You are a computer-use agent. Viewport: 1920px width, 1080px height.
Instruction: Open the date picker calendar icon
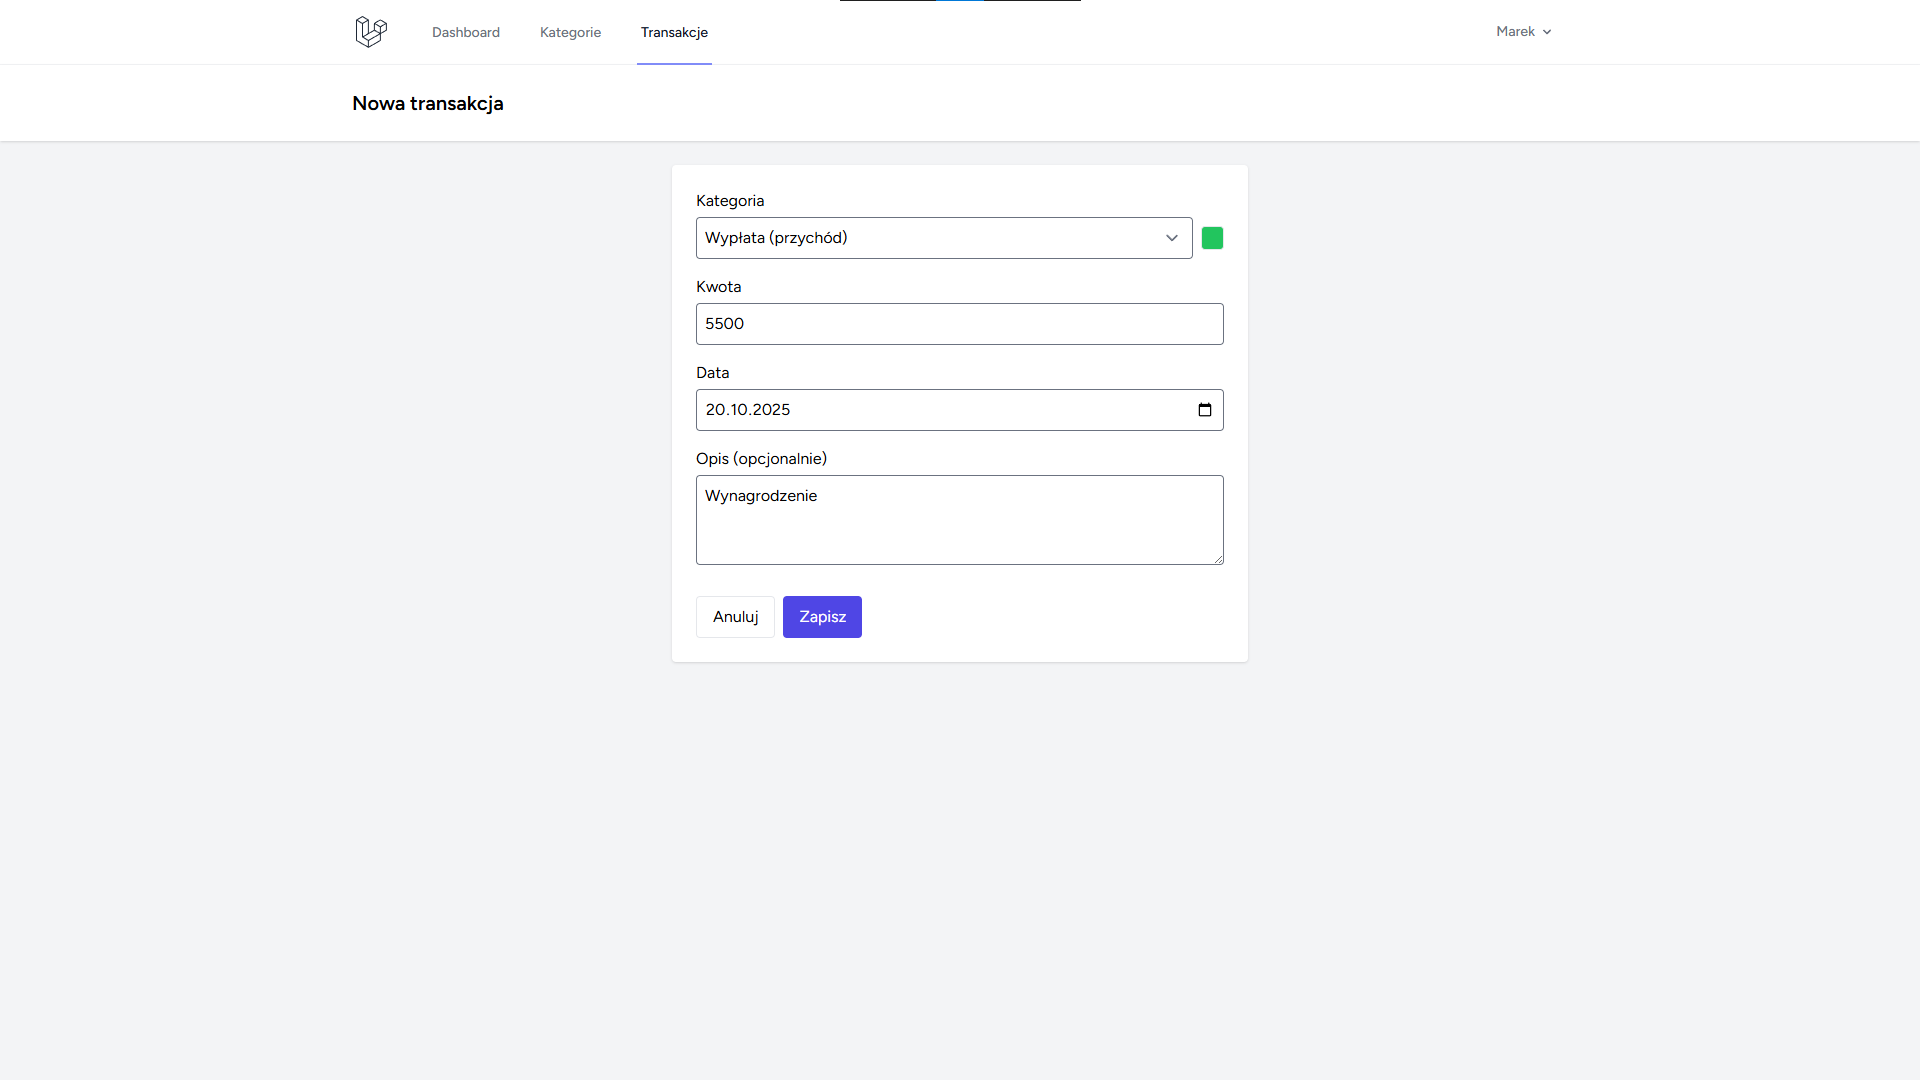1204,410
